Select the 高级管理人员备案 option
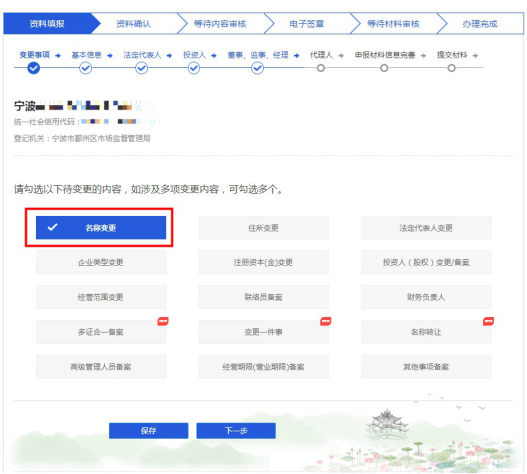The image size is (527, 474). click(x=101, y=367)
